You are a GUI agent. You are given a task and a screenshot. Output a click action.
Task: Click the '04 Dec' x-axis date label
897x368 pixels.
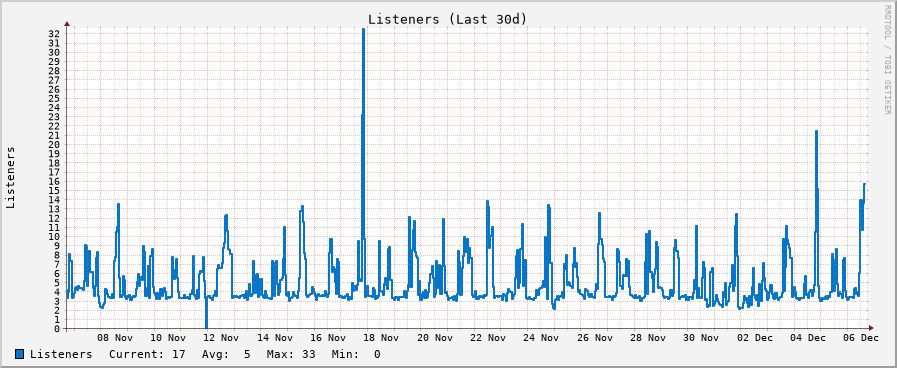tap(808, 338)
